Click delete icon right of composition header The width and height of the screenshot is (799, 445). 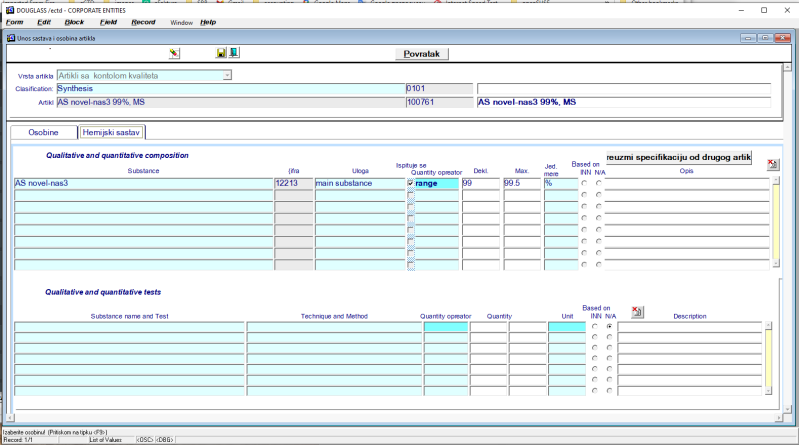coord(772,164)
